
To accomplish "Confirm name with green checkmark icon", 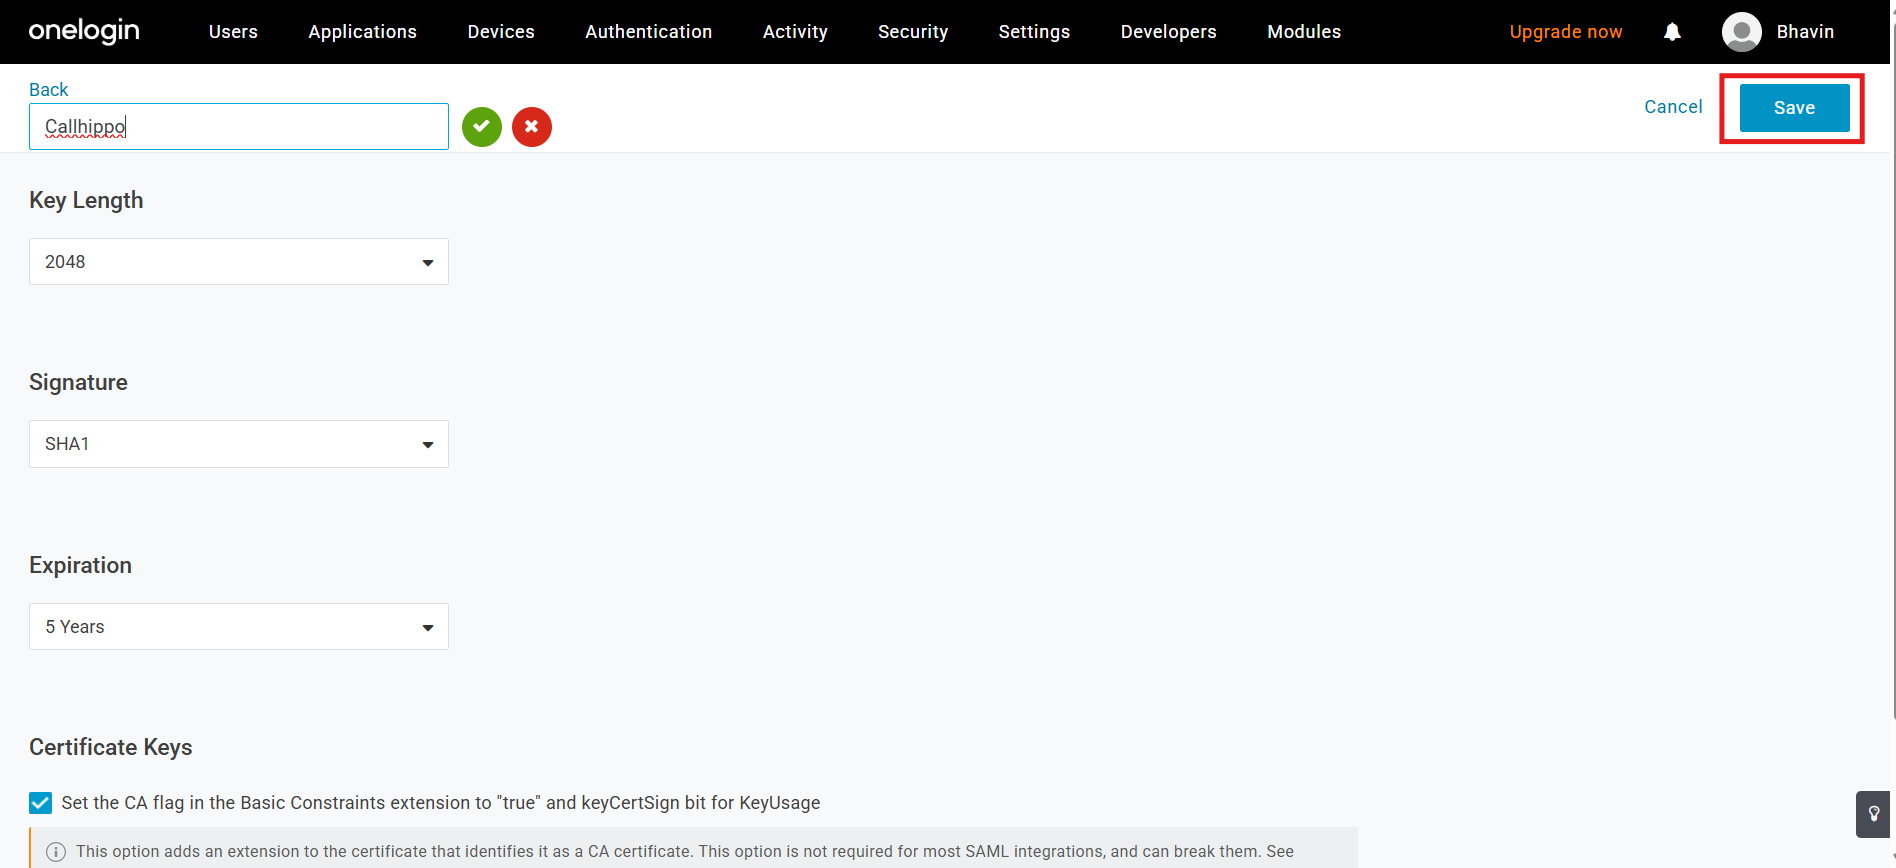I will point(482,127).
